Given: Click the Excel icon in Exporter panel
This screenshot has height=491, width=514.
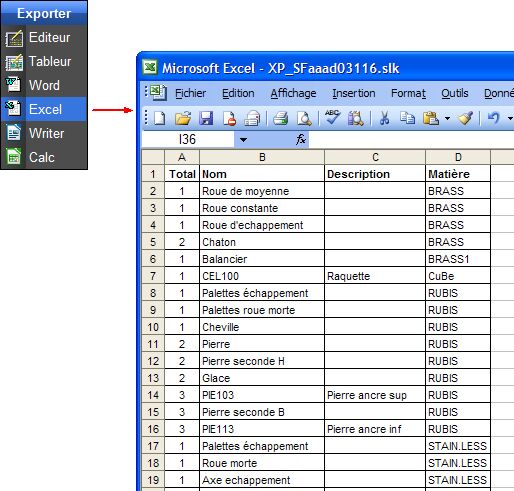Looking at the screenshot, I should (x=13, y=109).
